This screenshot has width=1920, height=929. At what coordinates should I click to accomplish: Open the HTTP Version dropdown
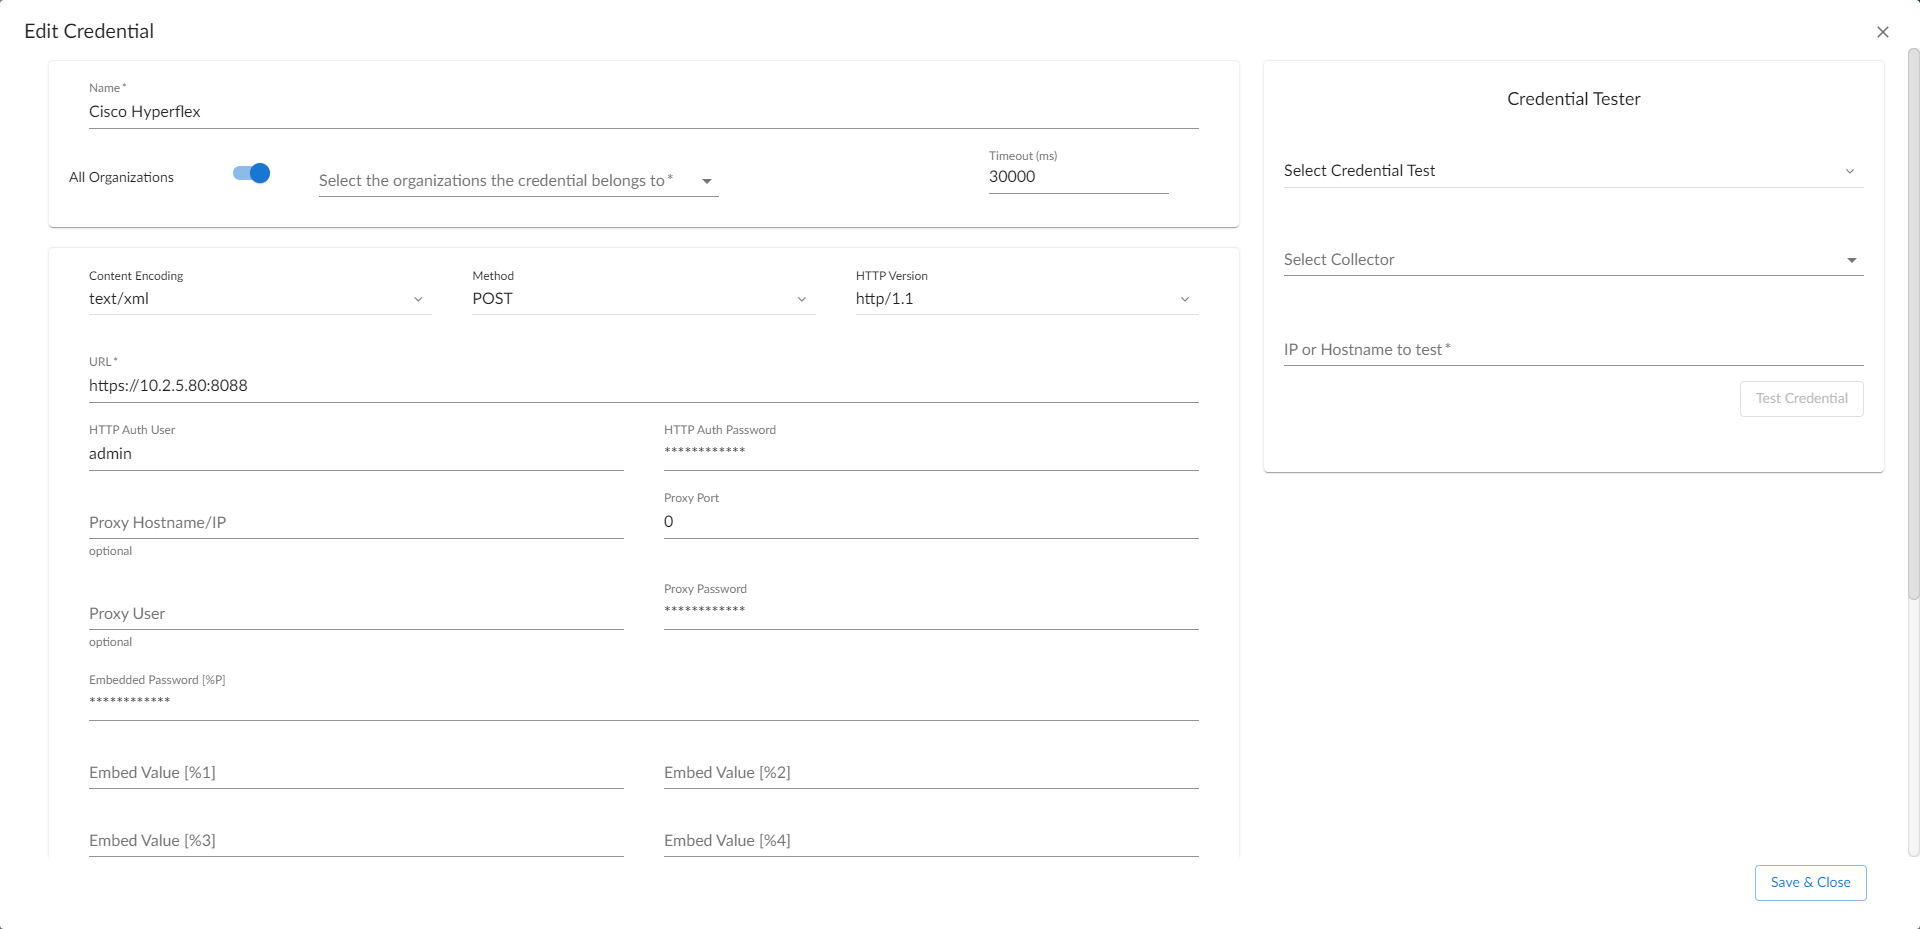(1027, 299)
